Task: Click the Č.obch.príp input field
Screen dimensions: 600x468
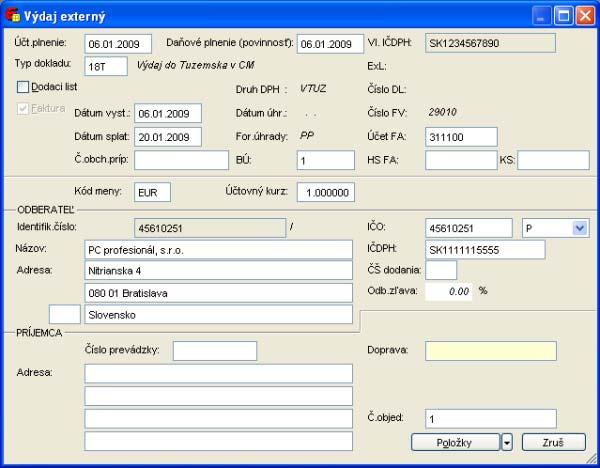Action: tap(181, 160)
